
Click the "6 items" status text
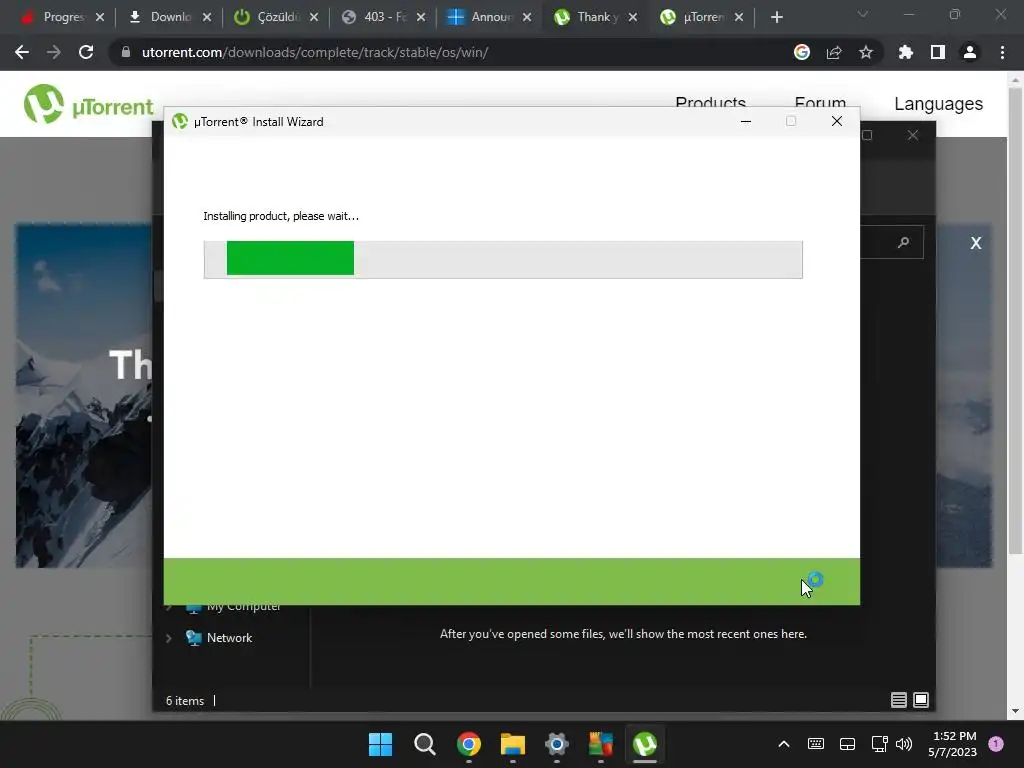click(185, 701)
